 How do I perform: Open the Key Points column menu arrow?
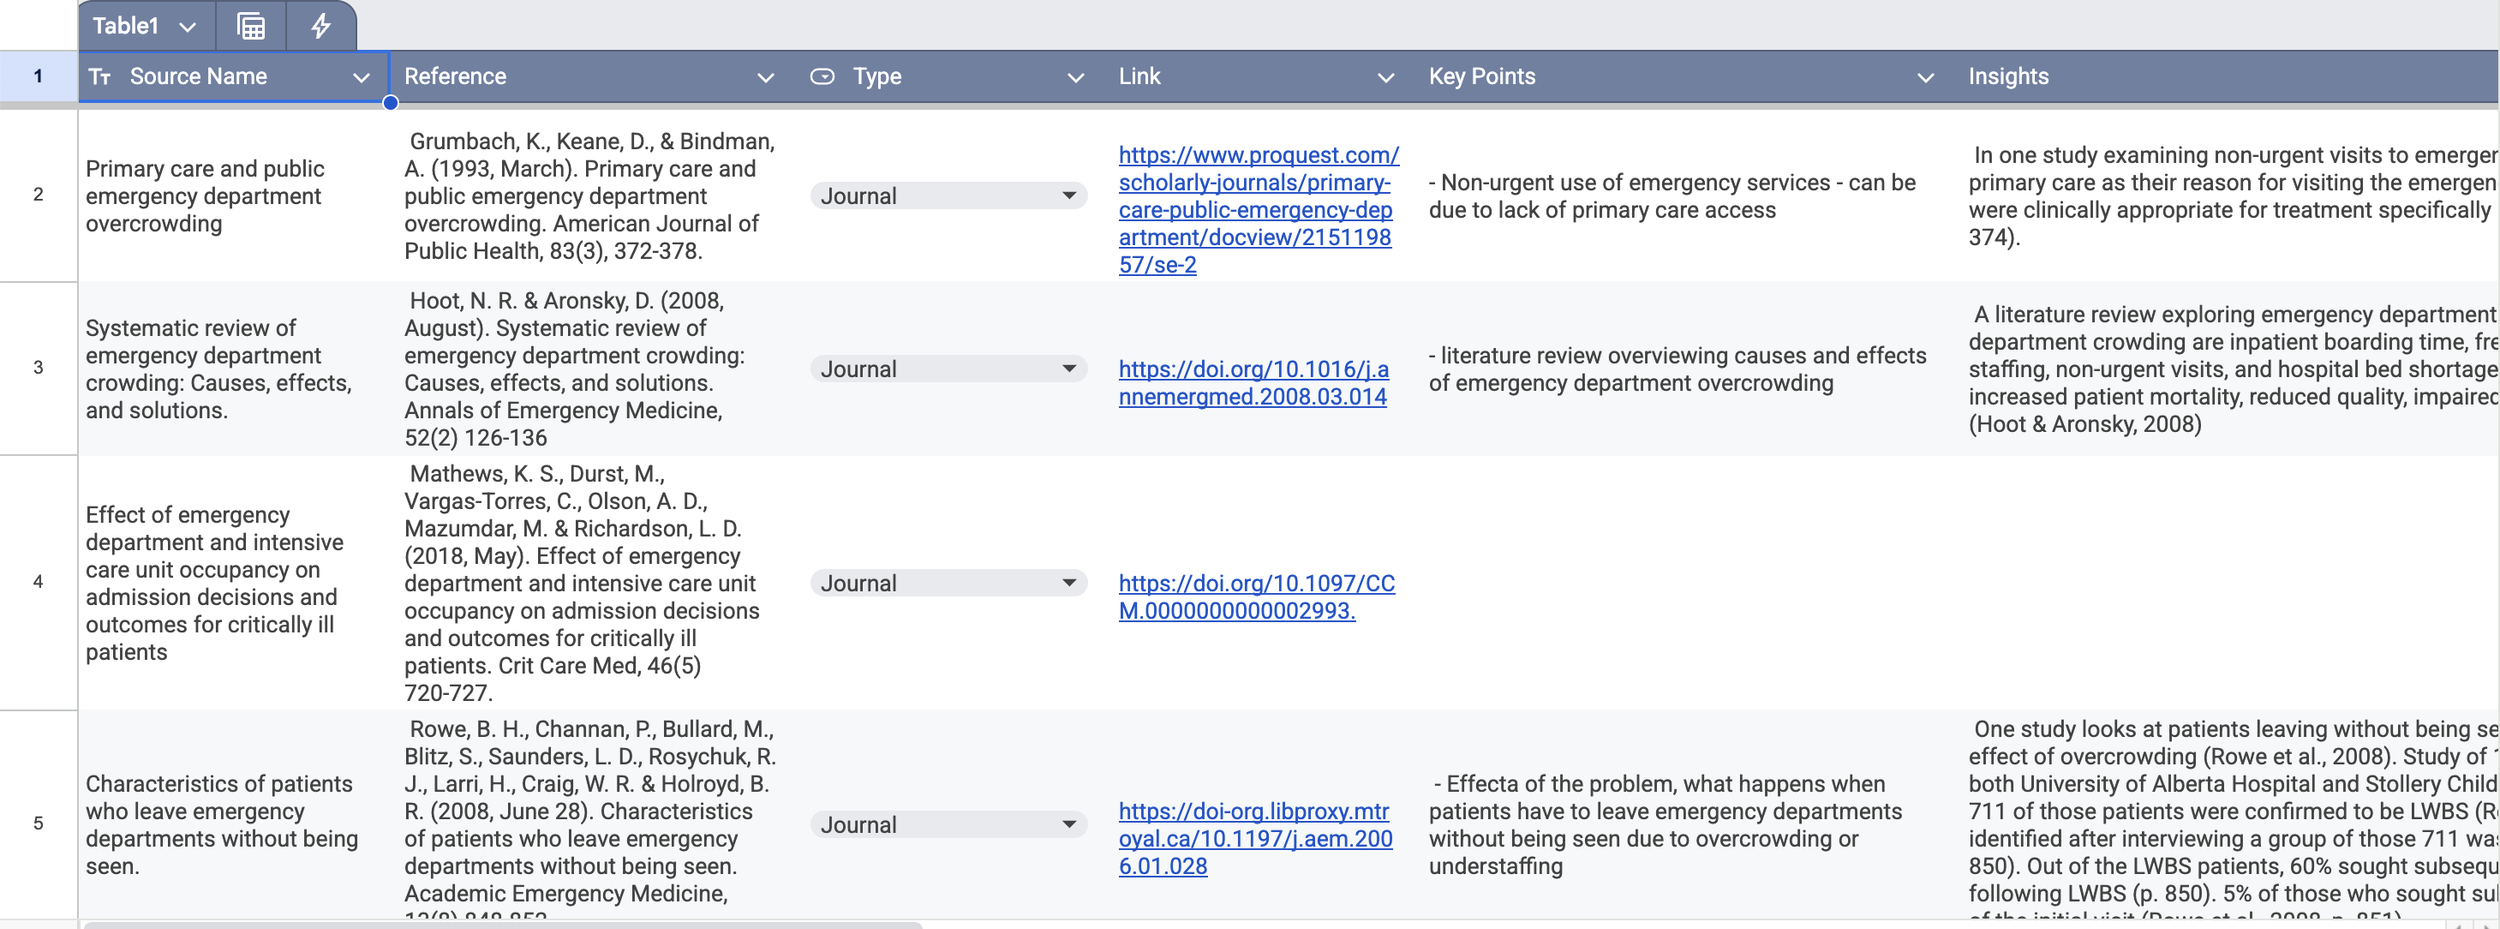(x=1926, y=78)
